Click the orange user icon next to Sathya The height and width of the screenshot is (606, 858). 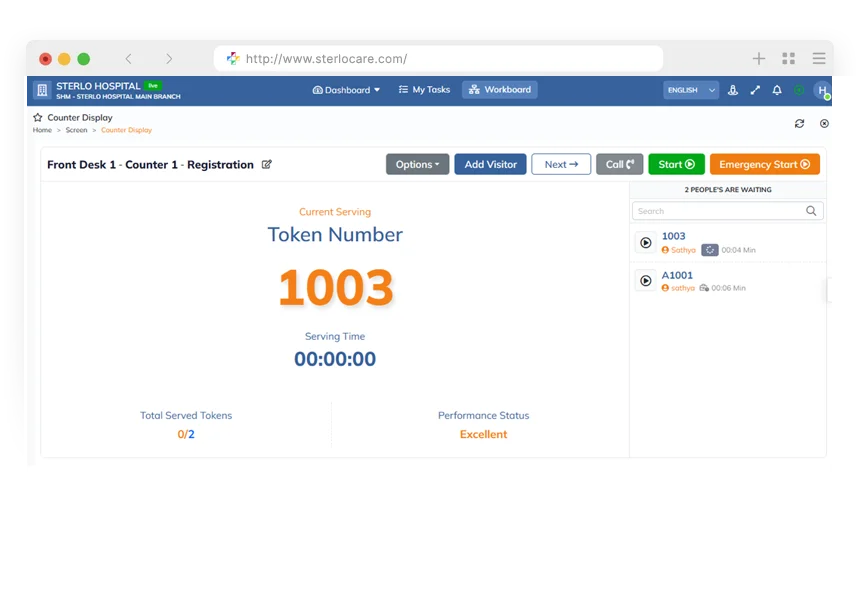(665, 250)
